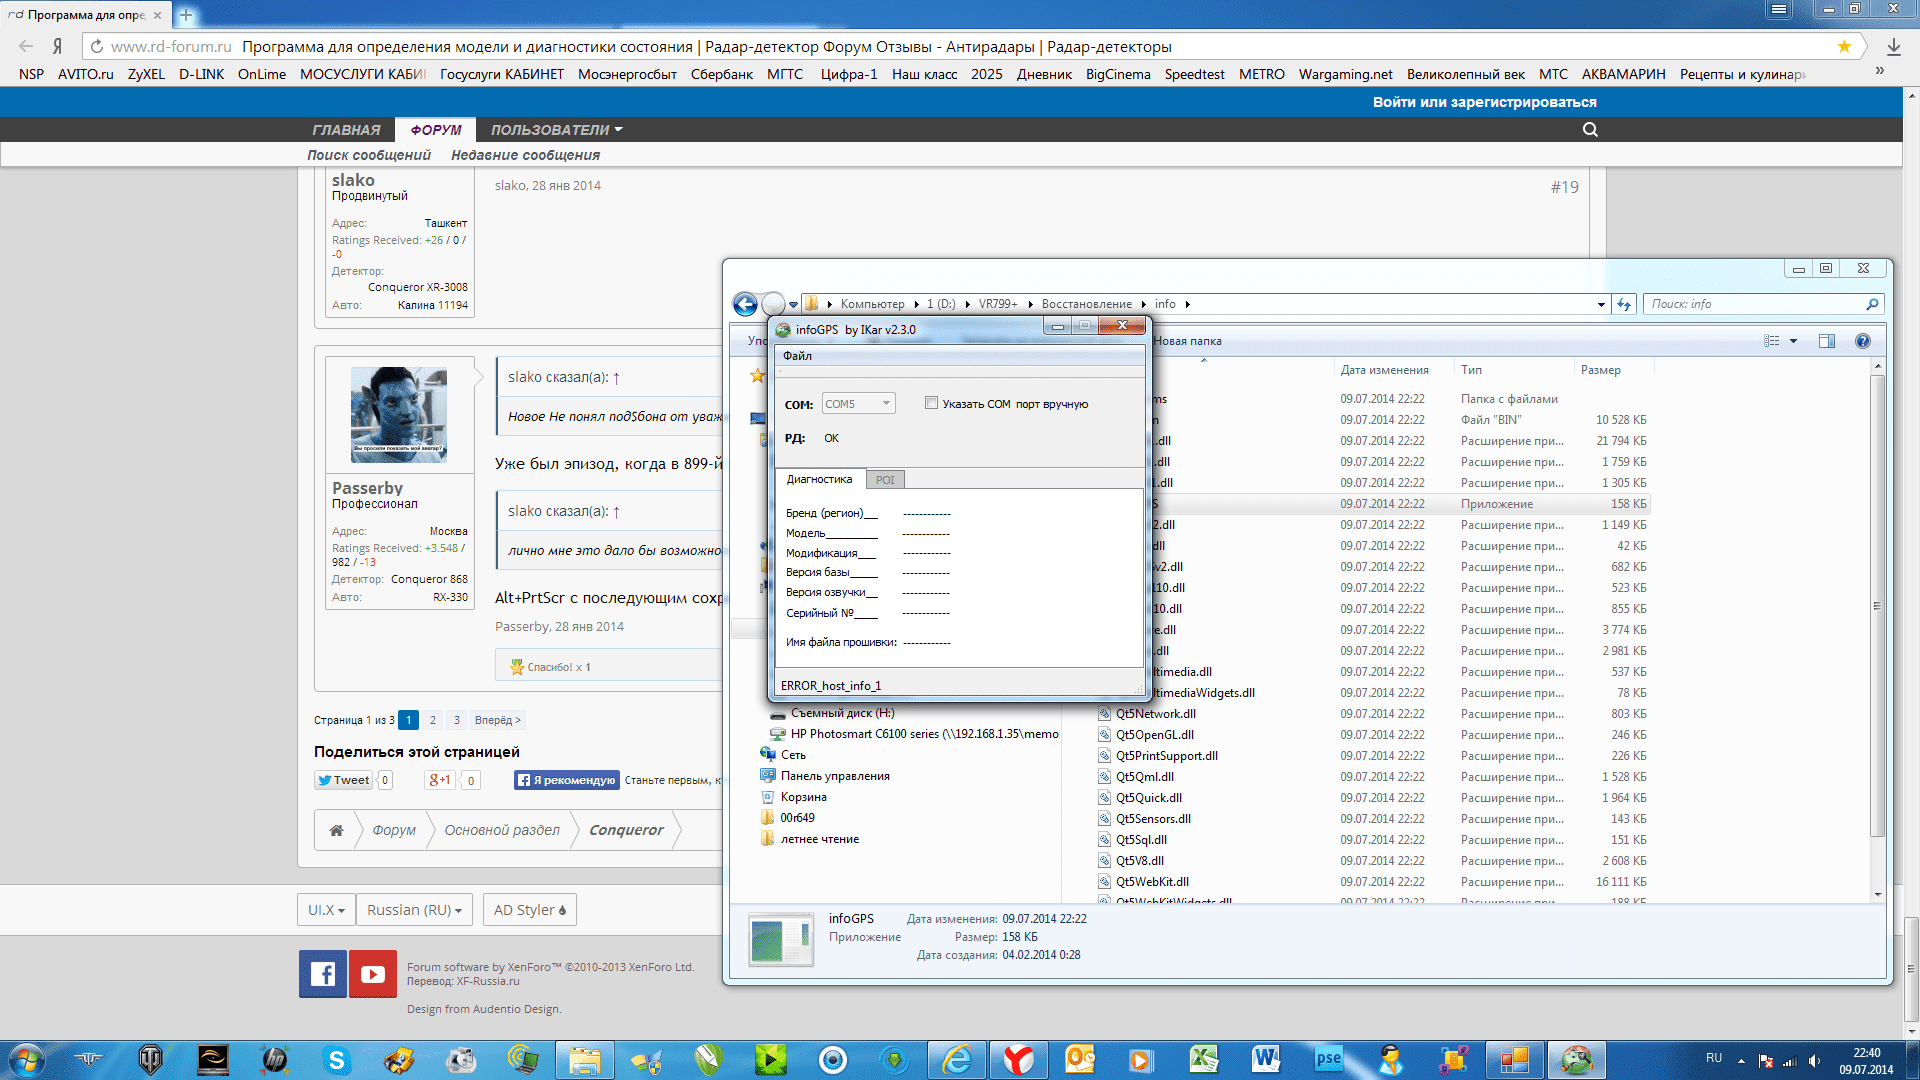Click the Explorer back arrow button
This screenshot has width=1920, height=1080.
(x=745, y=304)
